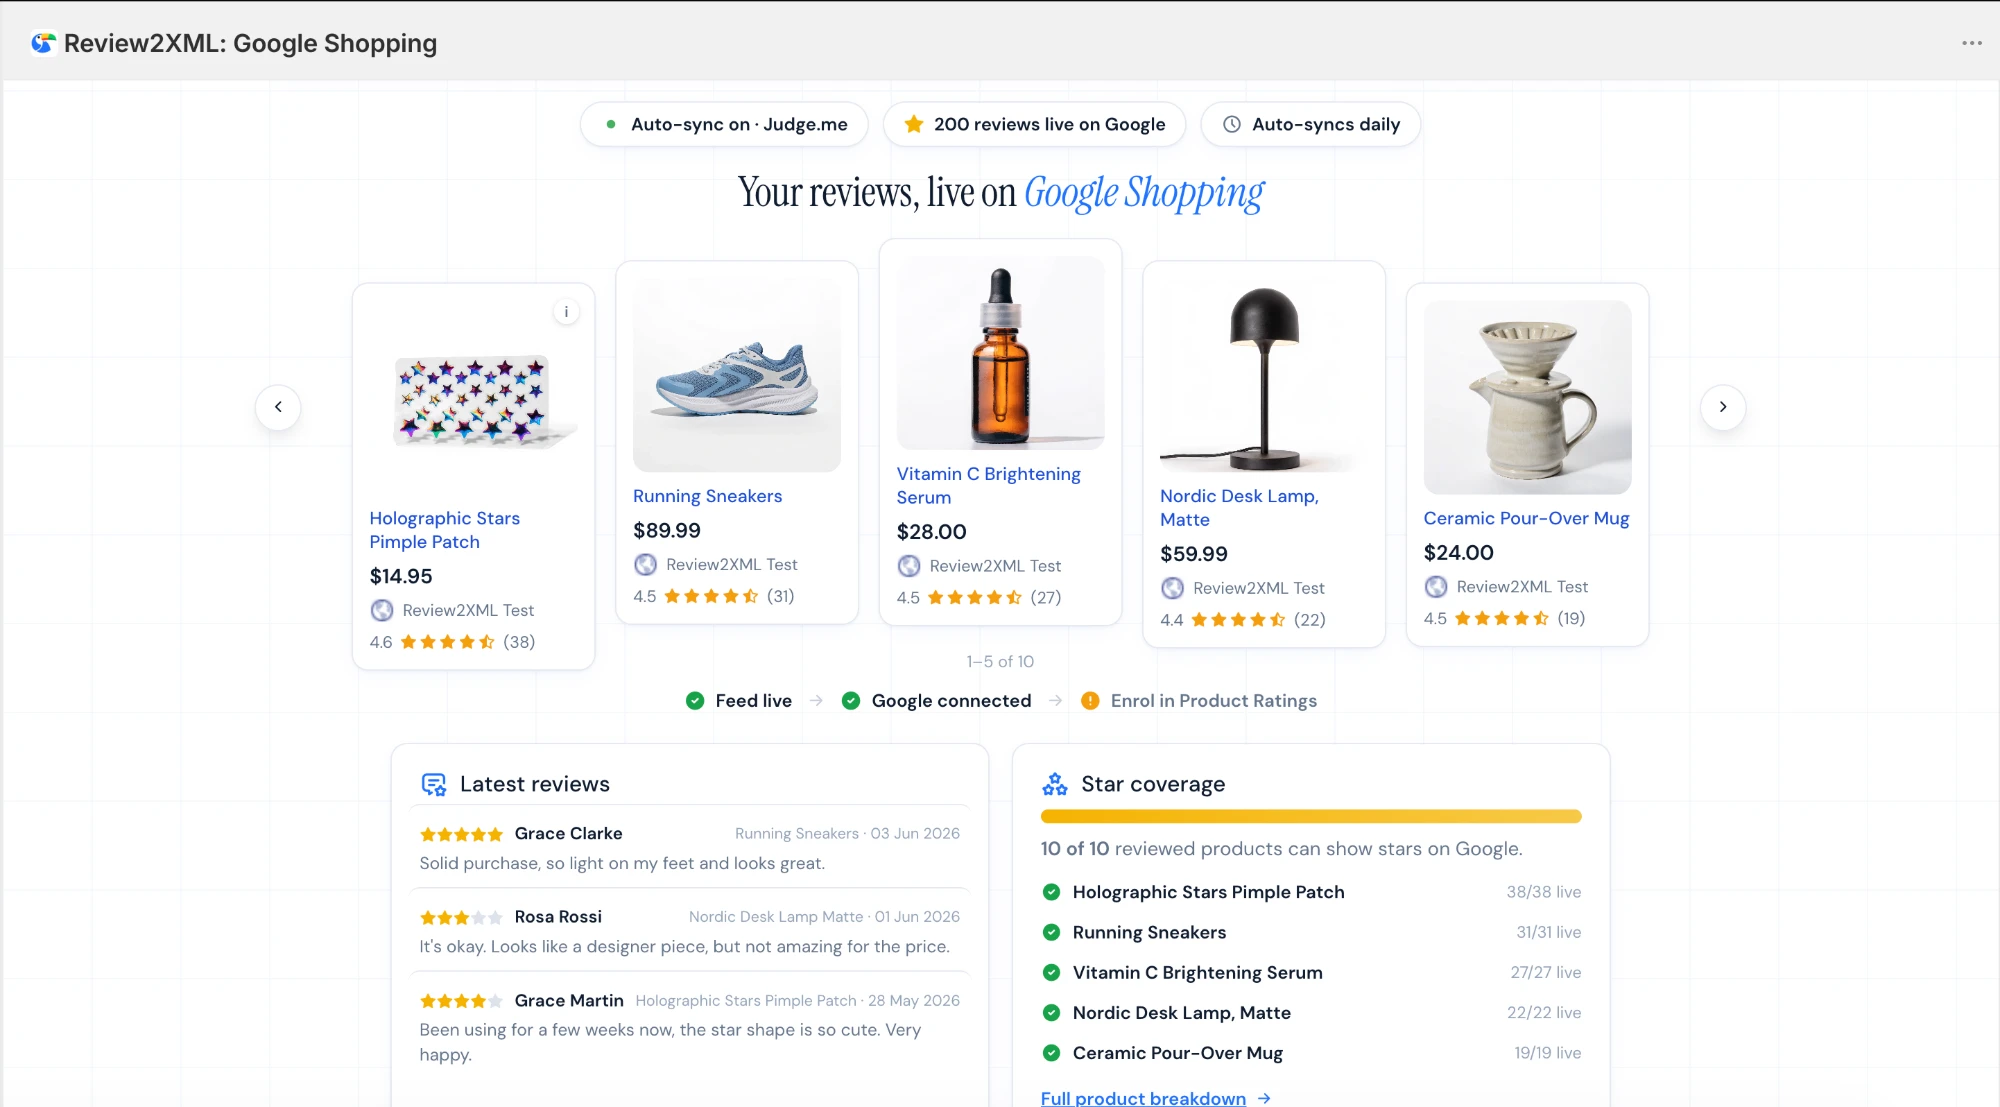Click the Running Sneakers product image
Image resolution: width=2000 pixels, height=1107 pixels.
737,375
